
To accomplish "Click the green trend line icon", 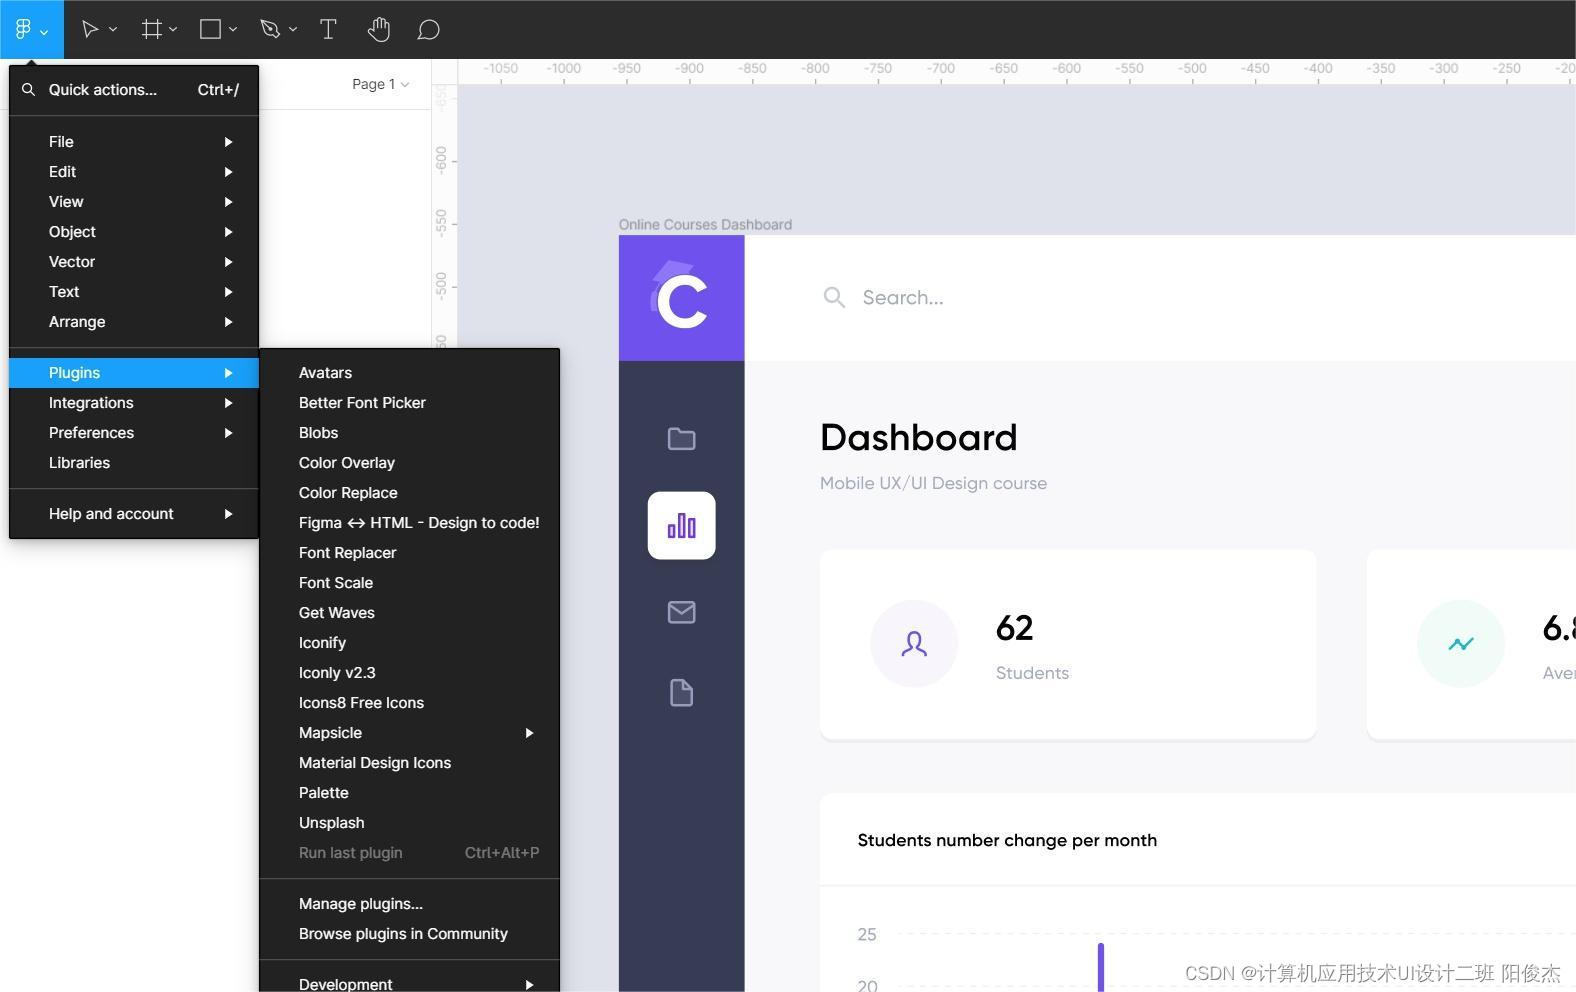I will tap(1461, 643).
